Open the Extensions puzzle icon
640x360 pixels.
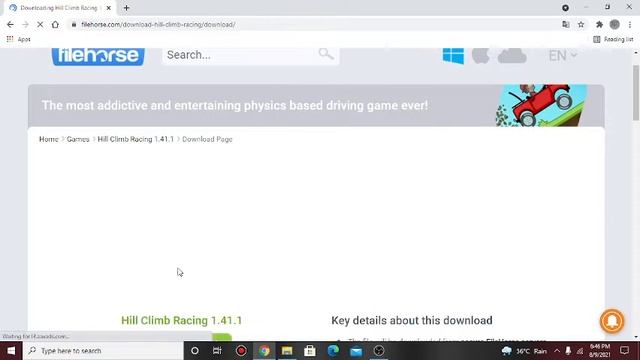click(x=599, y=24)
